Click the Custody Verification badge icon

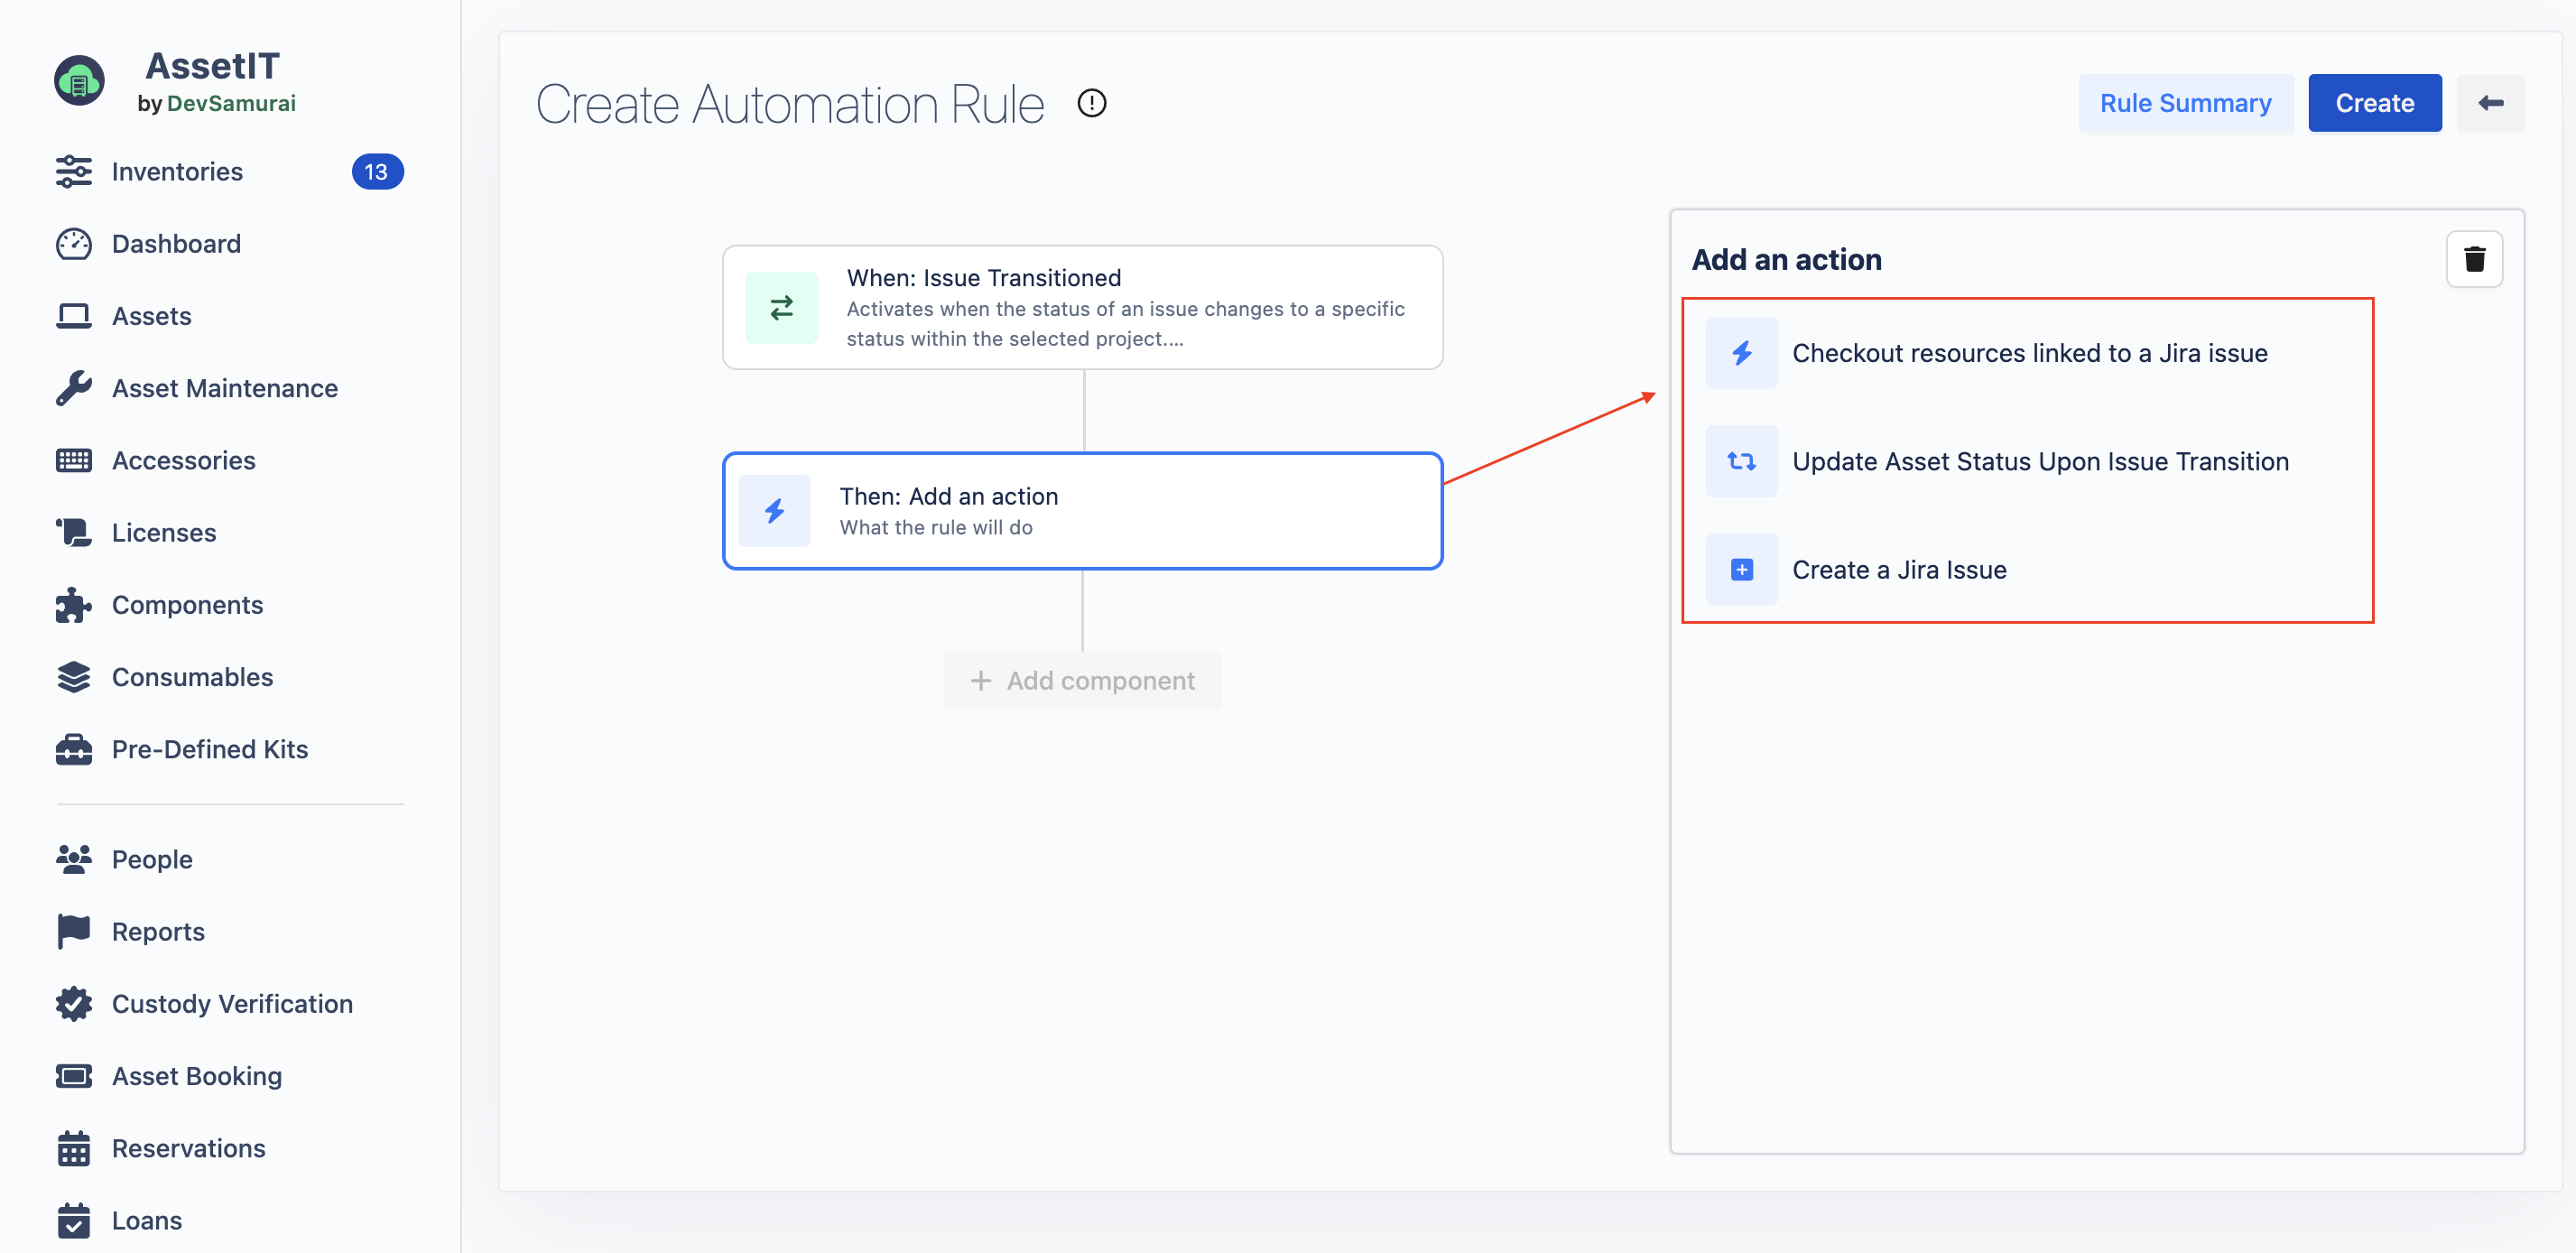point(74,1003)
